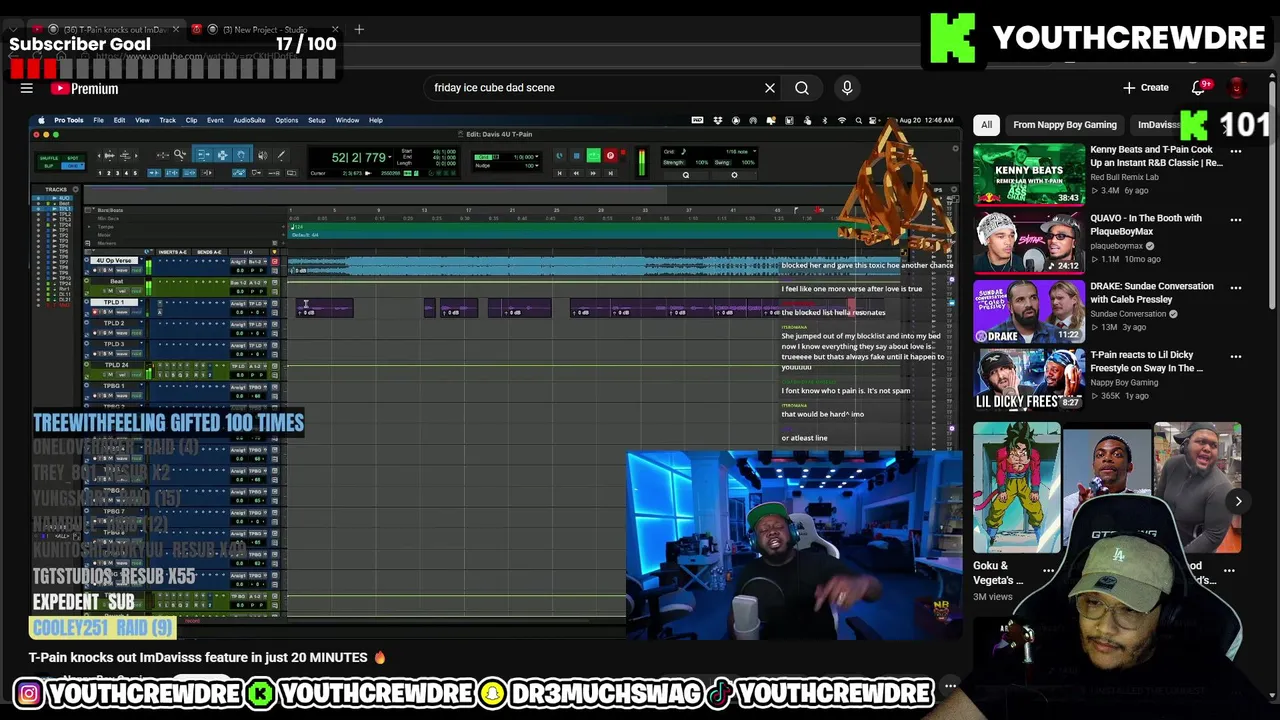Select the Pencil tool in Pro Tools
The image size is (1280, 720).
tap(281, 155)
